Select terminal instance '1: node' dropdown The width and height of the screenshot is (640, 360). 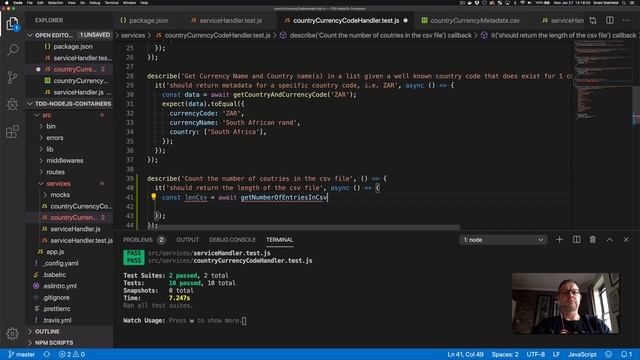[x=503, y=240]
